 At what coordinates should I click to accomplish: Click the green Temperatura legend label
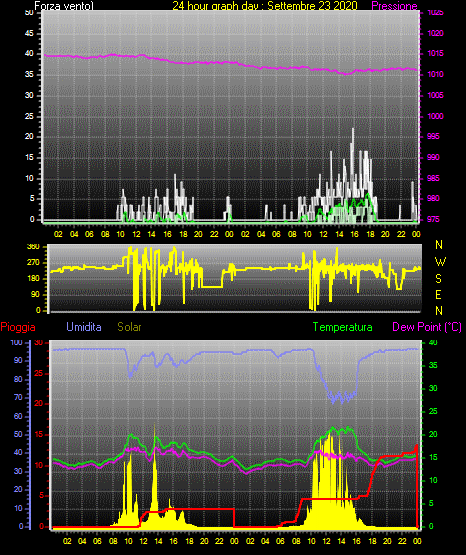tap(343, 327)
